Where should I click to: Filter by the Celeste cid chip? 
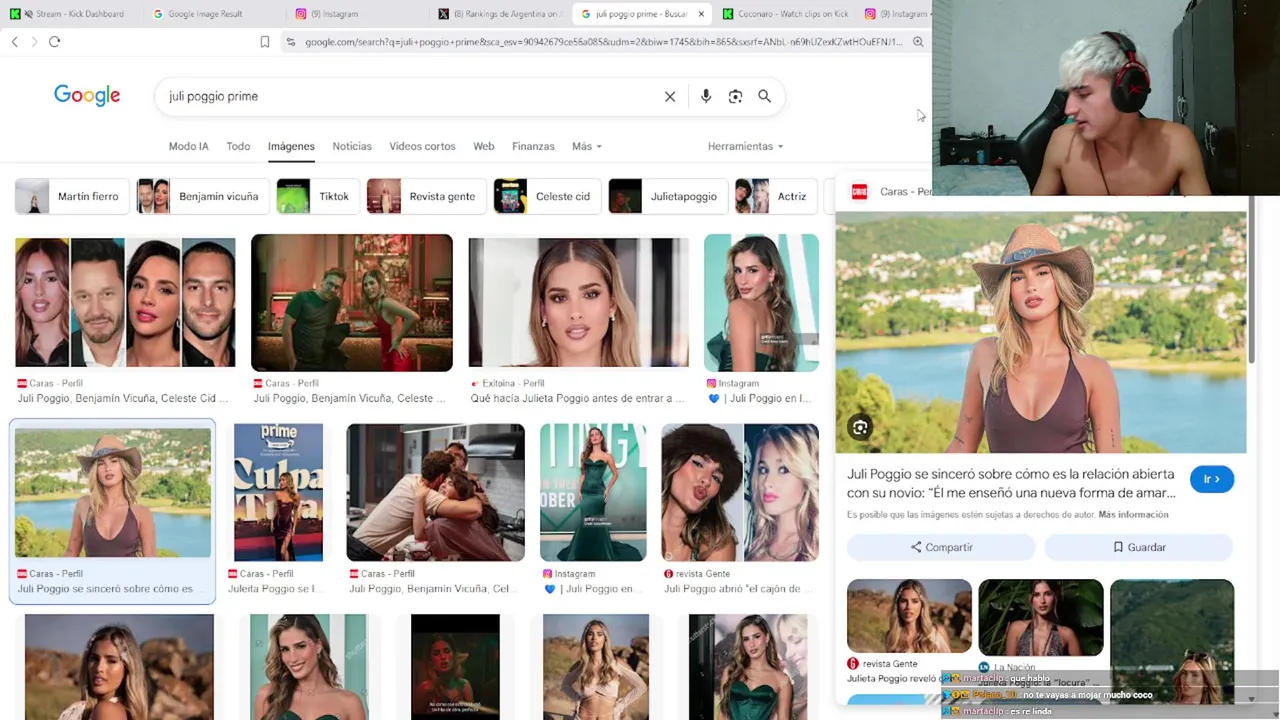[x=545, y=196]
